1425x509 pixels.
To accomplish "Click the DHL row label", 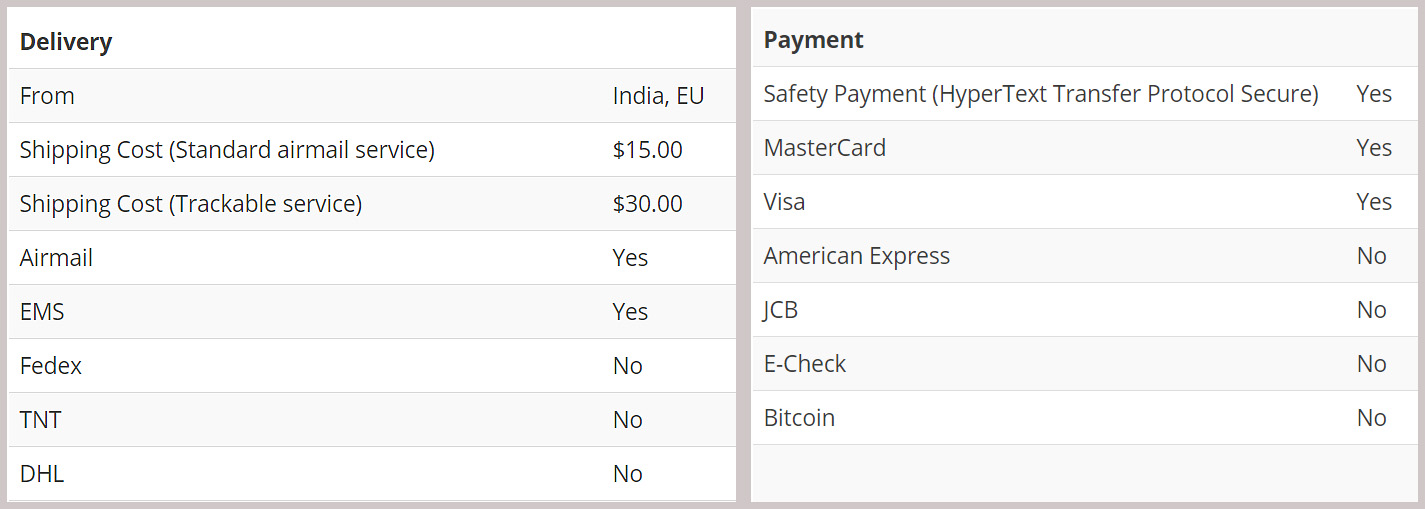I will pyautogui.click(x=42, y=474).
